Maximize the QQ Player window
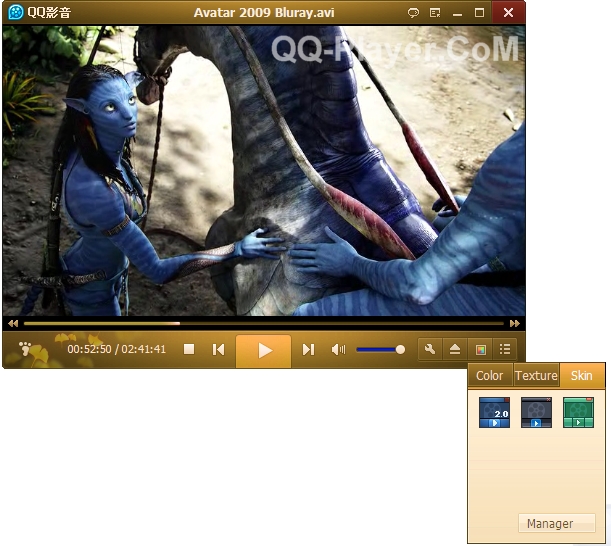Image resolution: width=611 pixels, height=546 pixels. [x=480, y=13]
